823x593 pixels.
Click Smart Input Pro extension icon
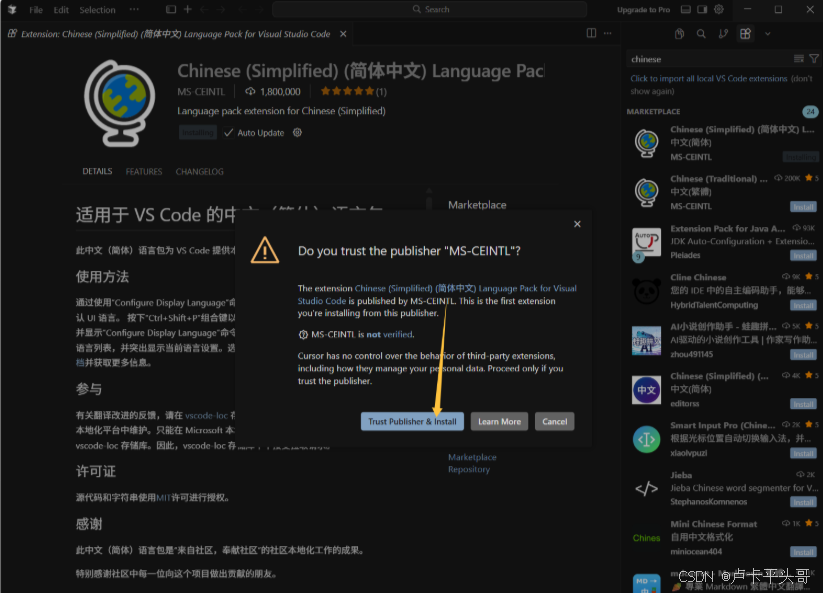647,439
